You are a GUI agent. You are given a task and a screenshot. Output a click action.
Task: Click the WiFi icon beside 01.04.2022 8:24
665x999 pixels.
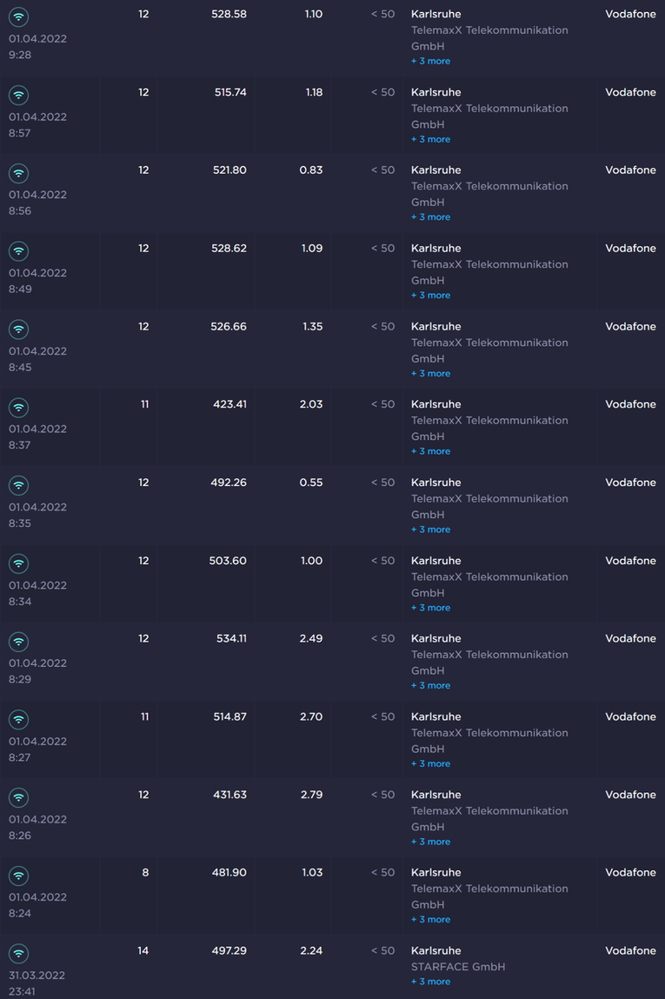coord(18,875)
